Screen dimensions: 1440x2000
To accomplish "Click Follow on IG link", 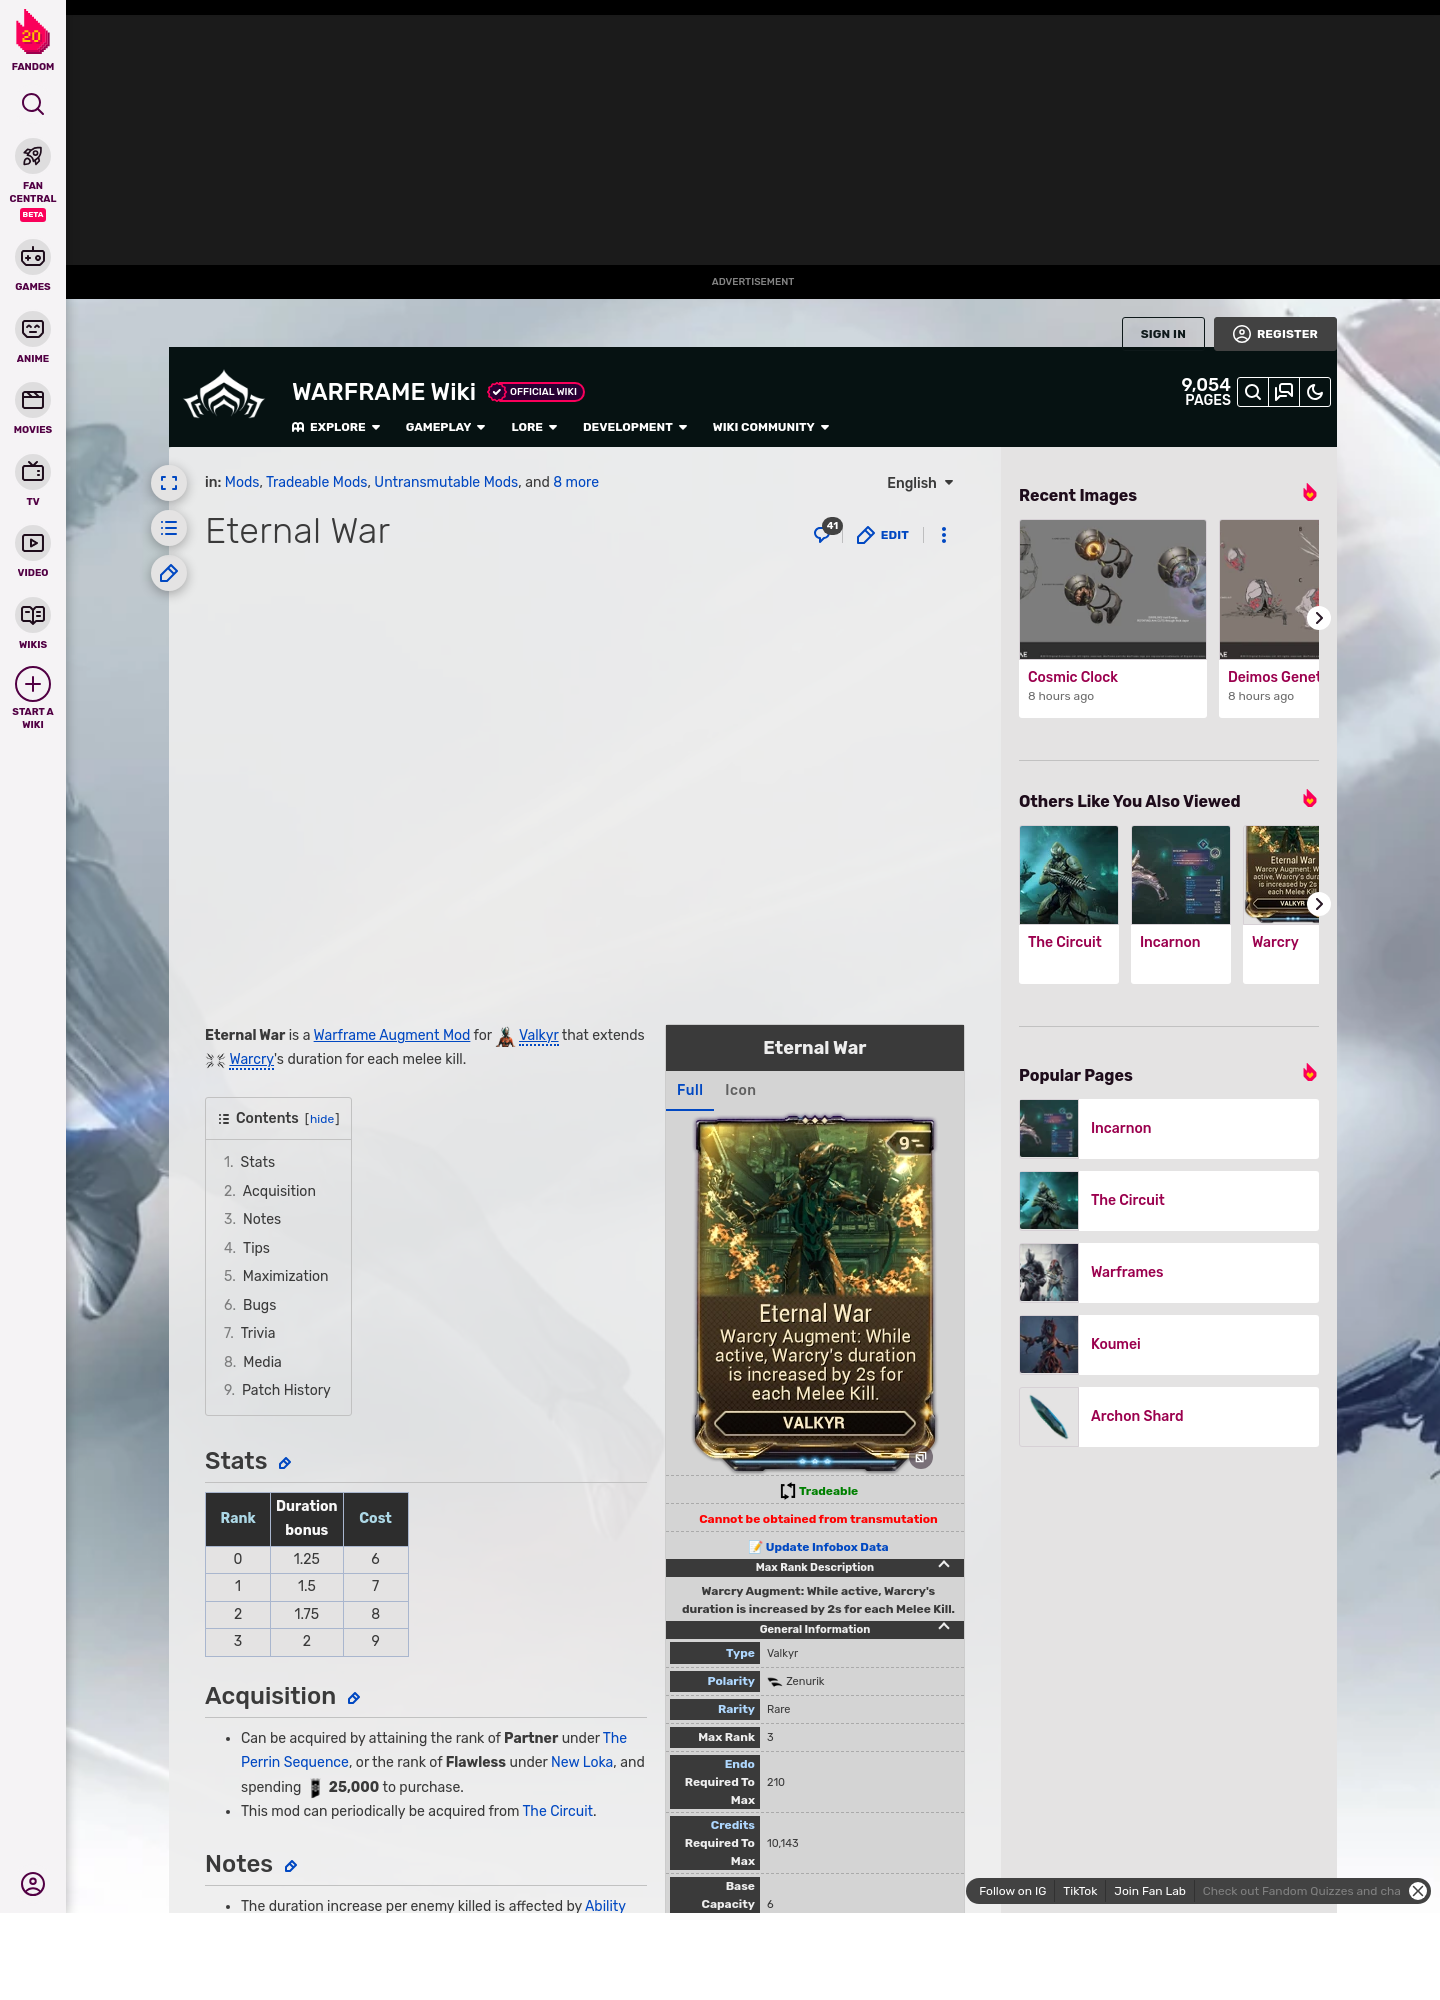I will 1012,1891.
